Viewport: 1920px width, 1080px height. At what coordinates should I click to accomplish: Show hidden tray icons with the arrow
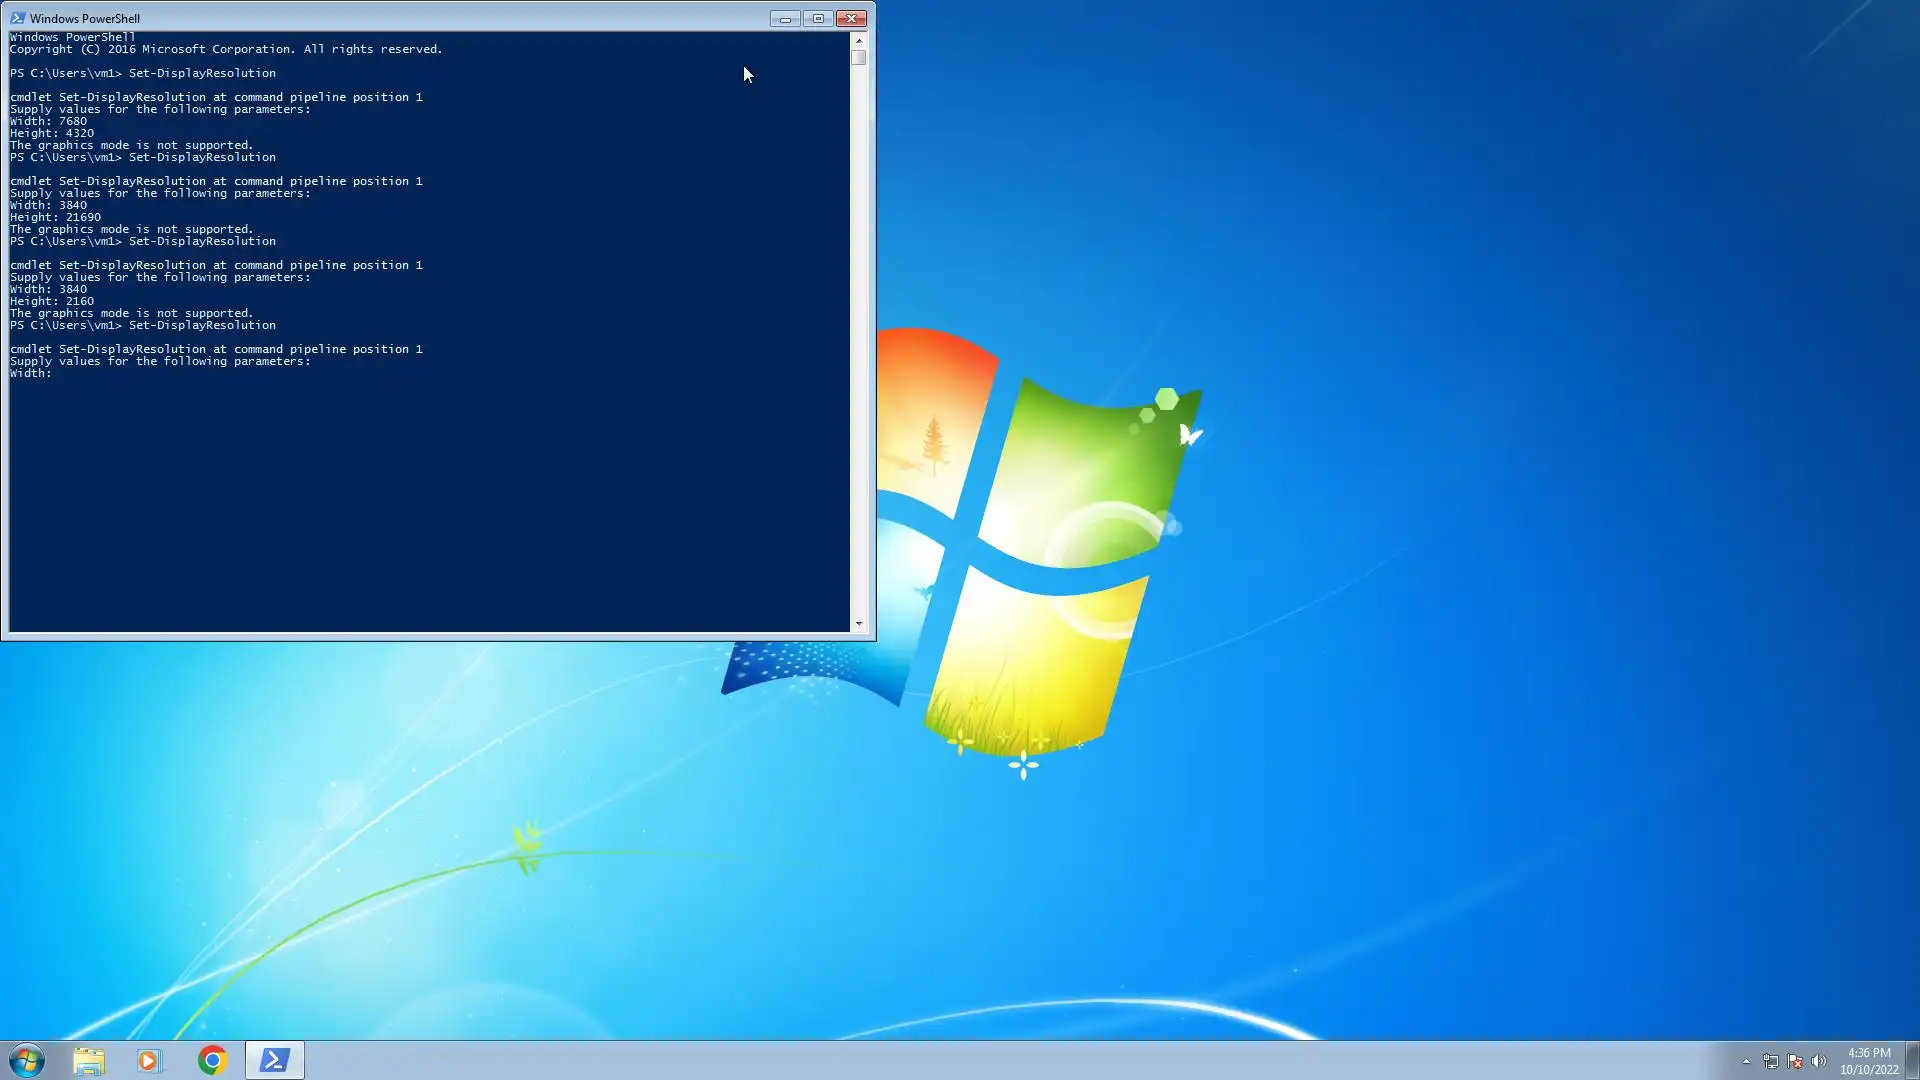coord(1746,1061)
